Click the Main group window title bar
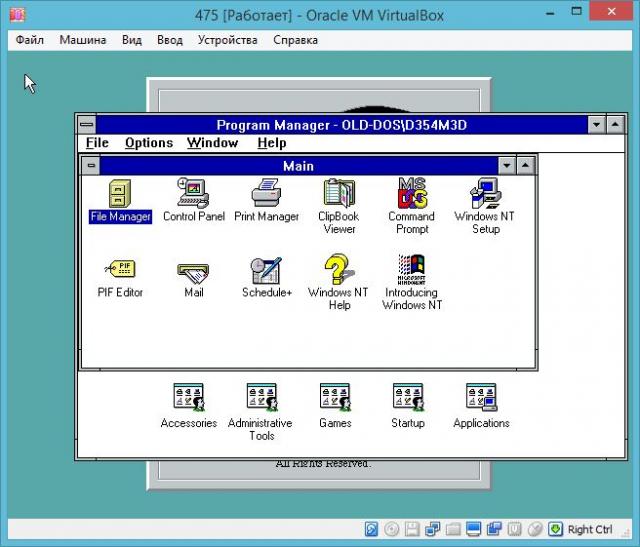This screenshot has height=547, width=640. [298, 166]
